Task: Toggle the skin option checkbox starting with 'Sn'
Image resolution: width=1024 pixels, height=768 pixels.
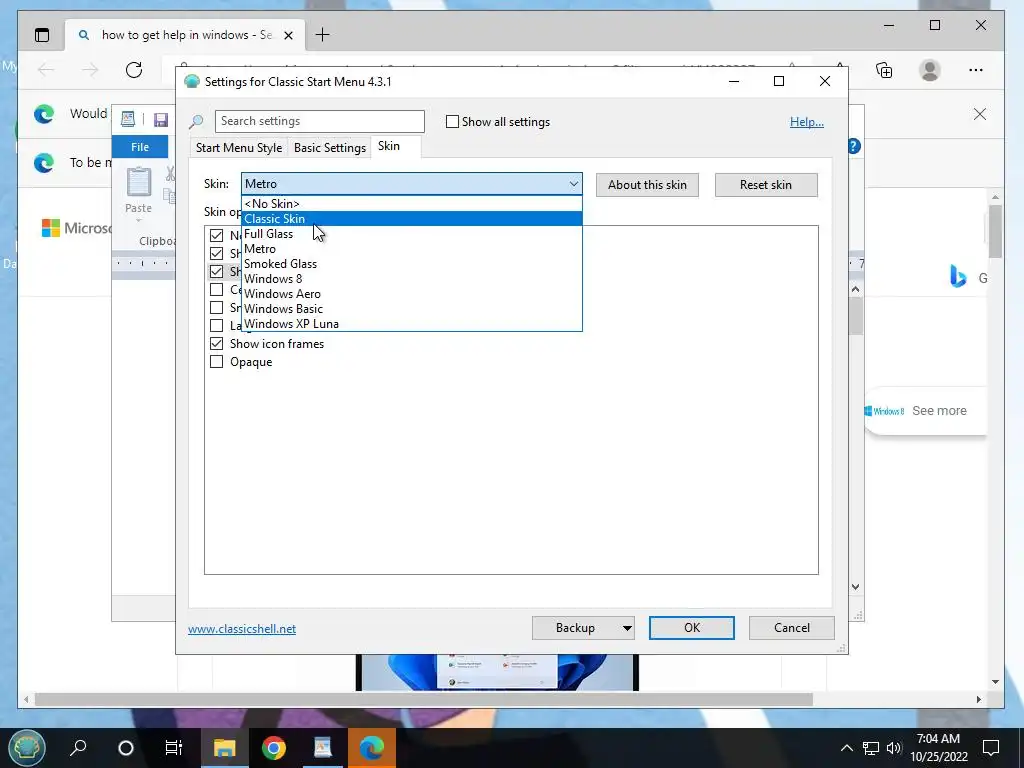Action: [216, 307]
